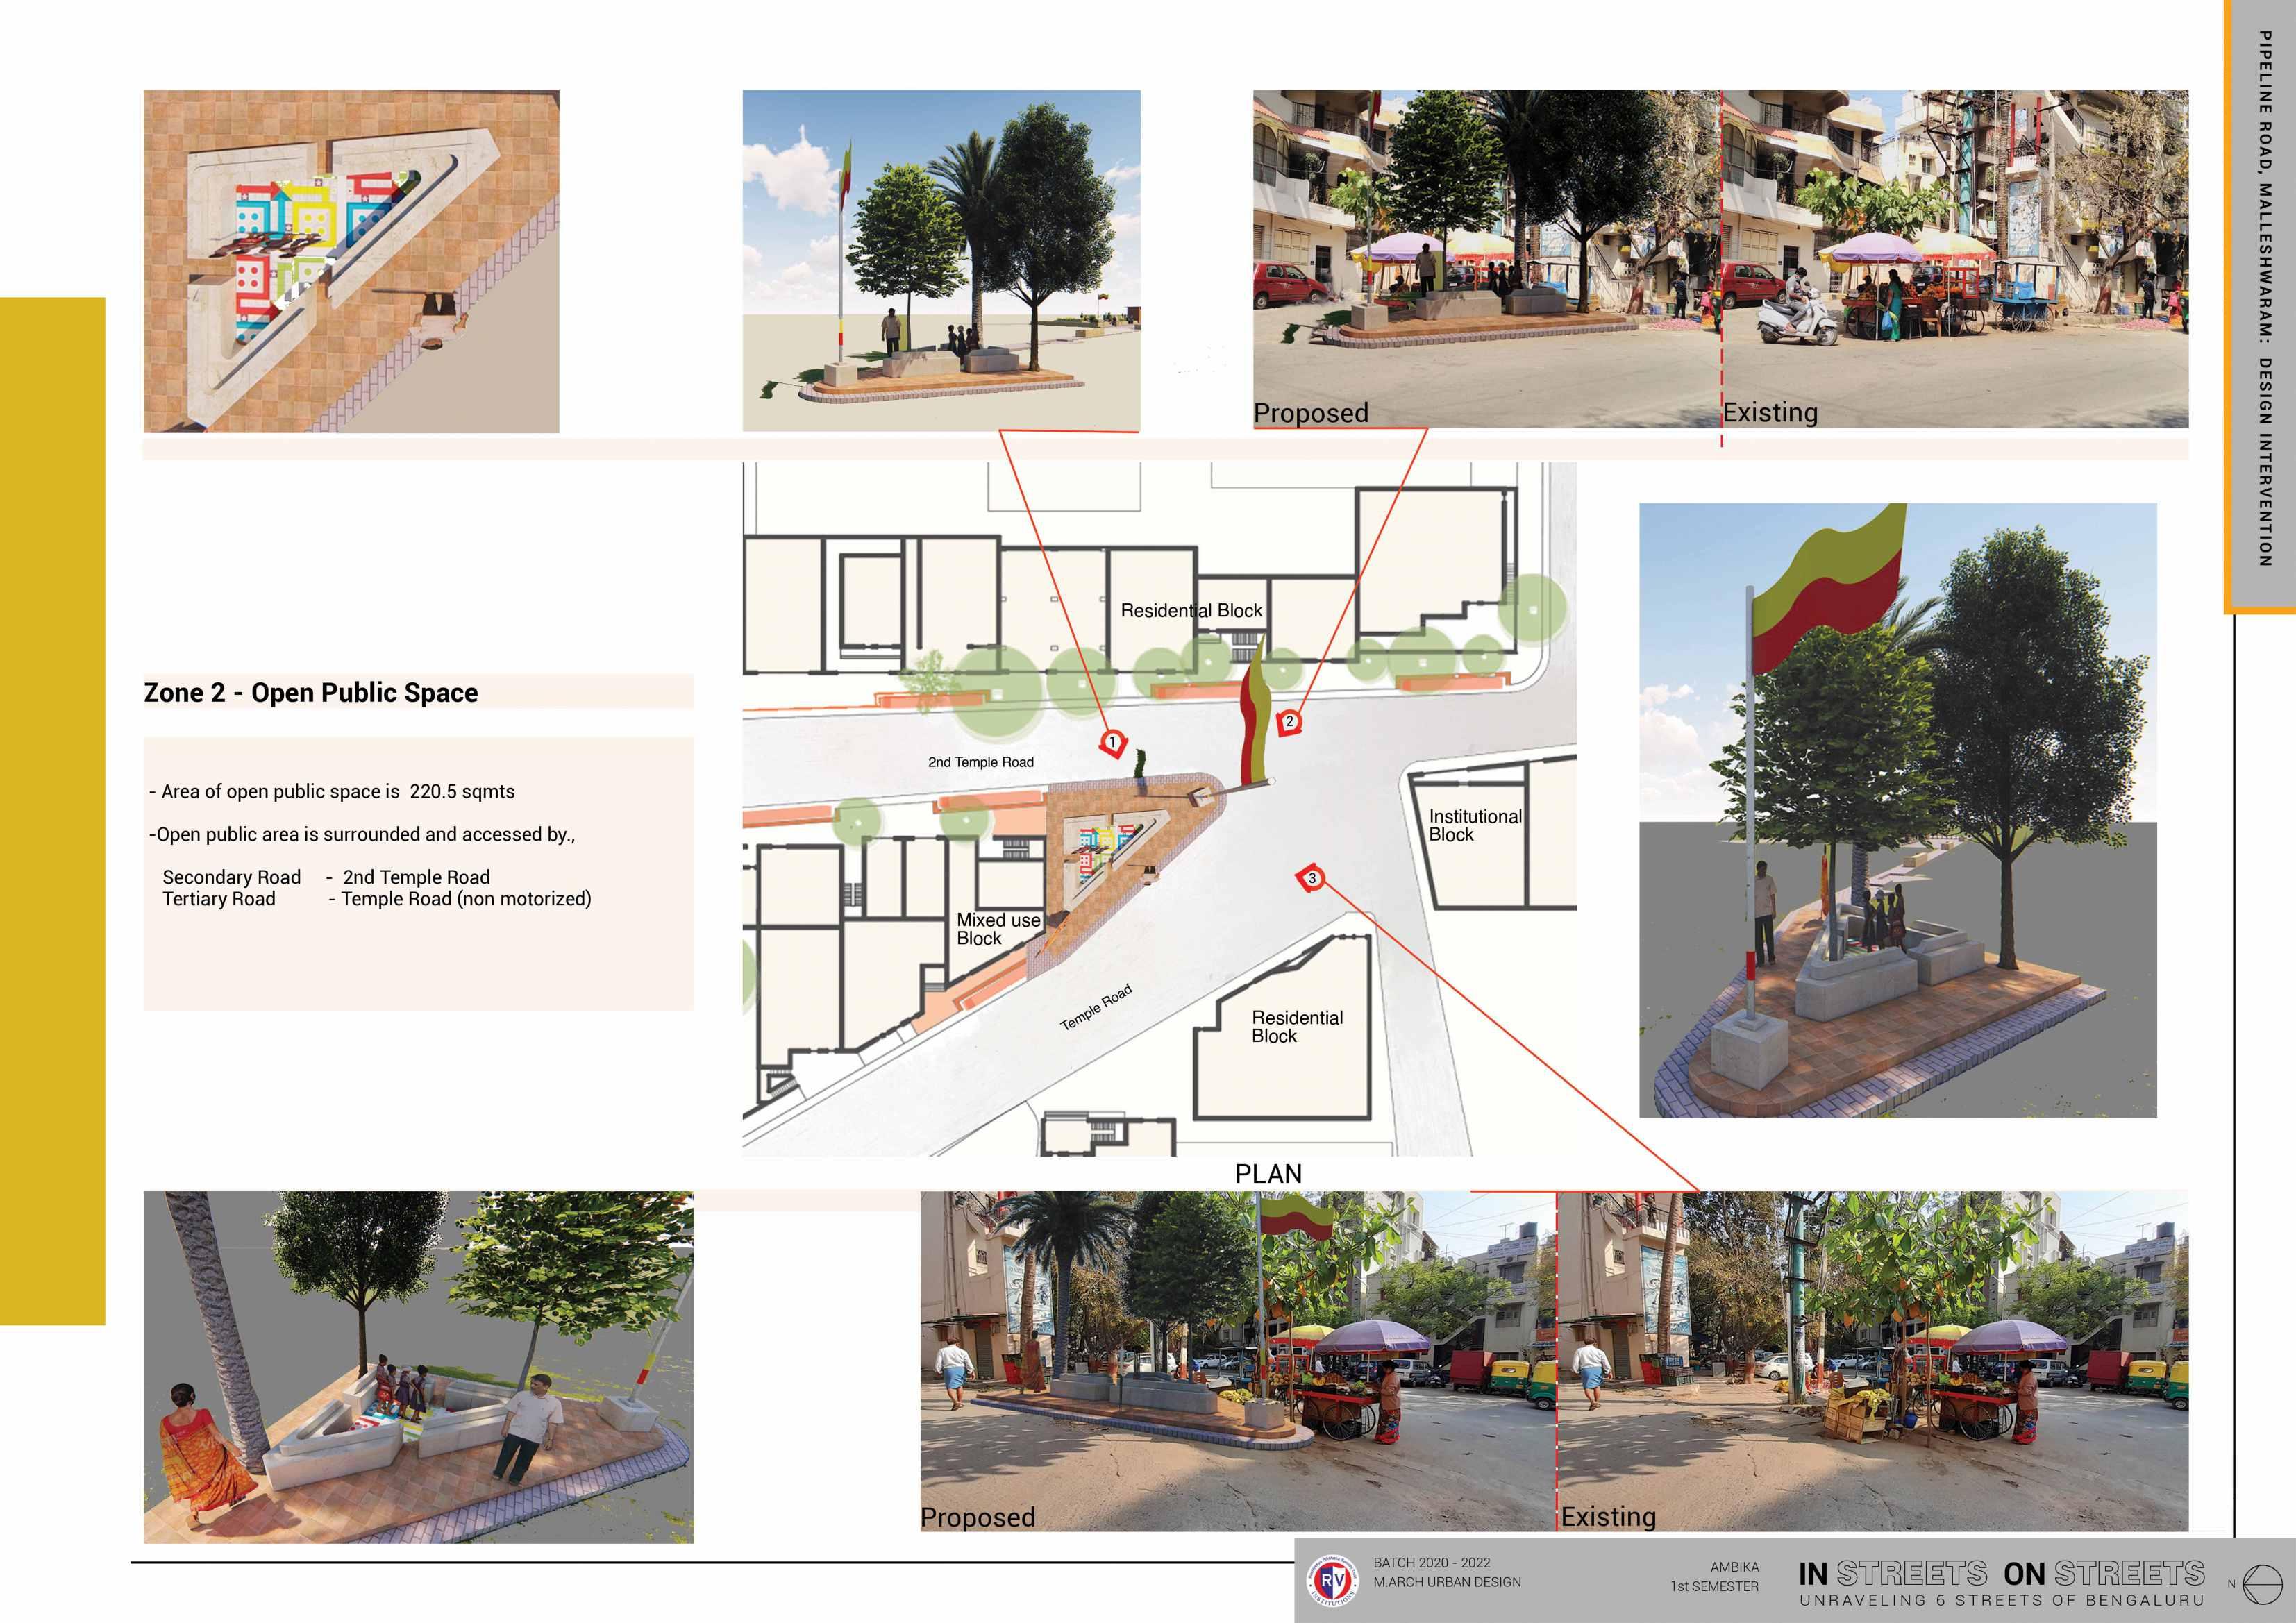Click the Zone 2 Open Public Space heading
2296x1623 pixels.
[311, 693]
